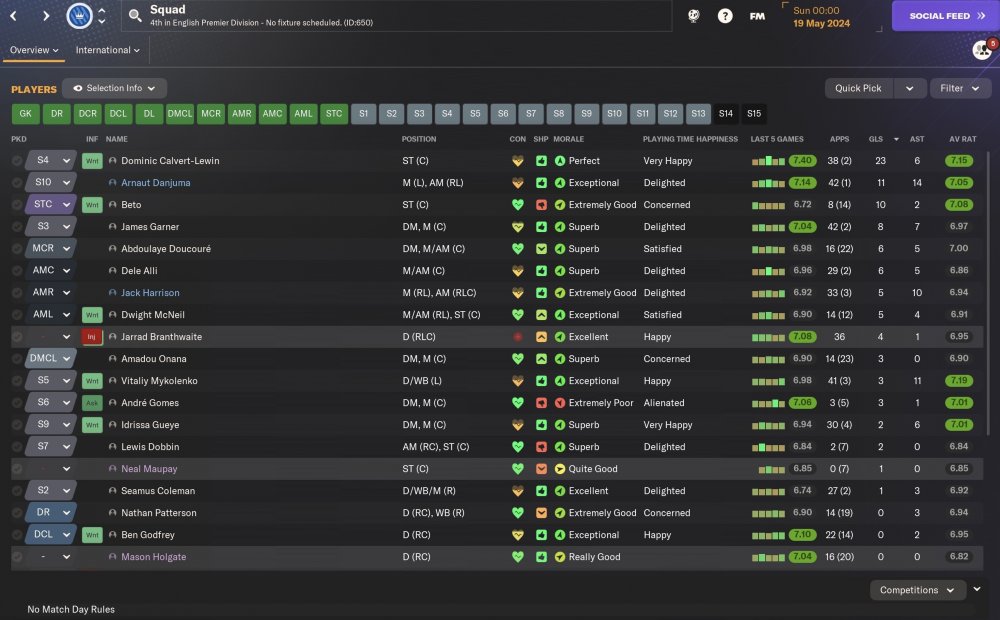Click Wnt status icon for Ben Godfrey
The height and width of the screenshot is (620, 1000).
[x=92, y=535]
